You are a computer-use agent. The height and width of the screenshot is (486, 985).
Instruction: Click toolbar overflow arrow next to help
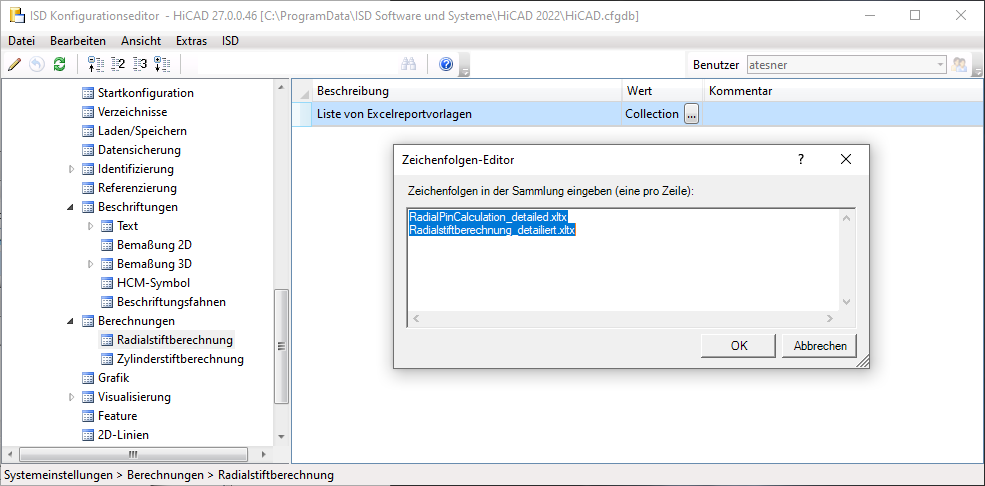point(465,65)
